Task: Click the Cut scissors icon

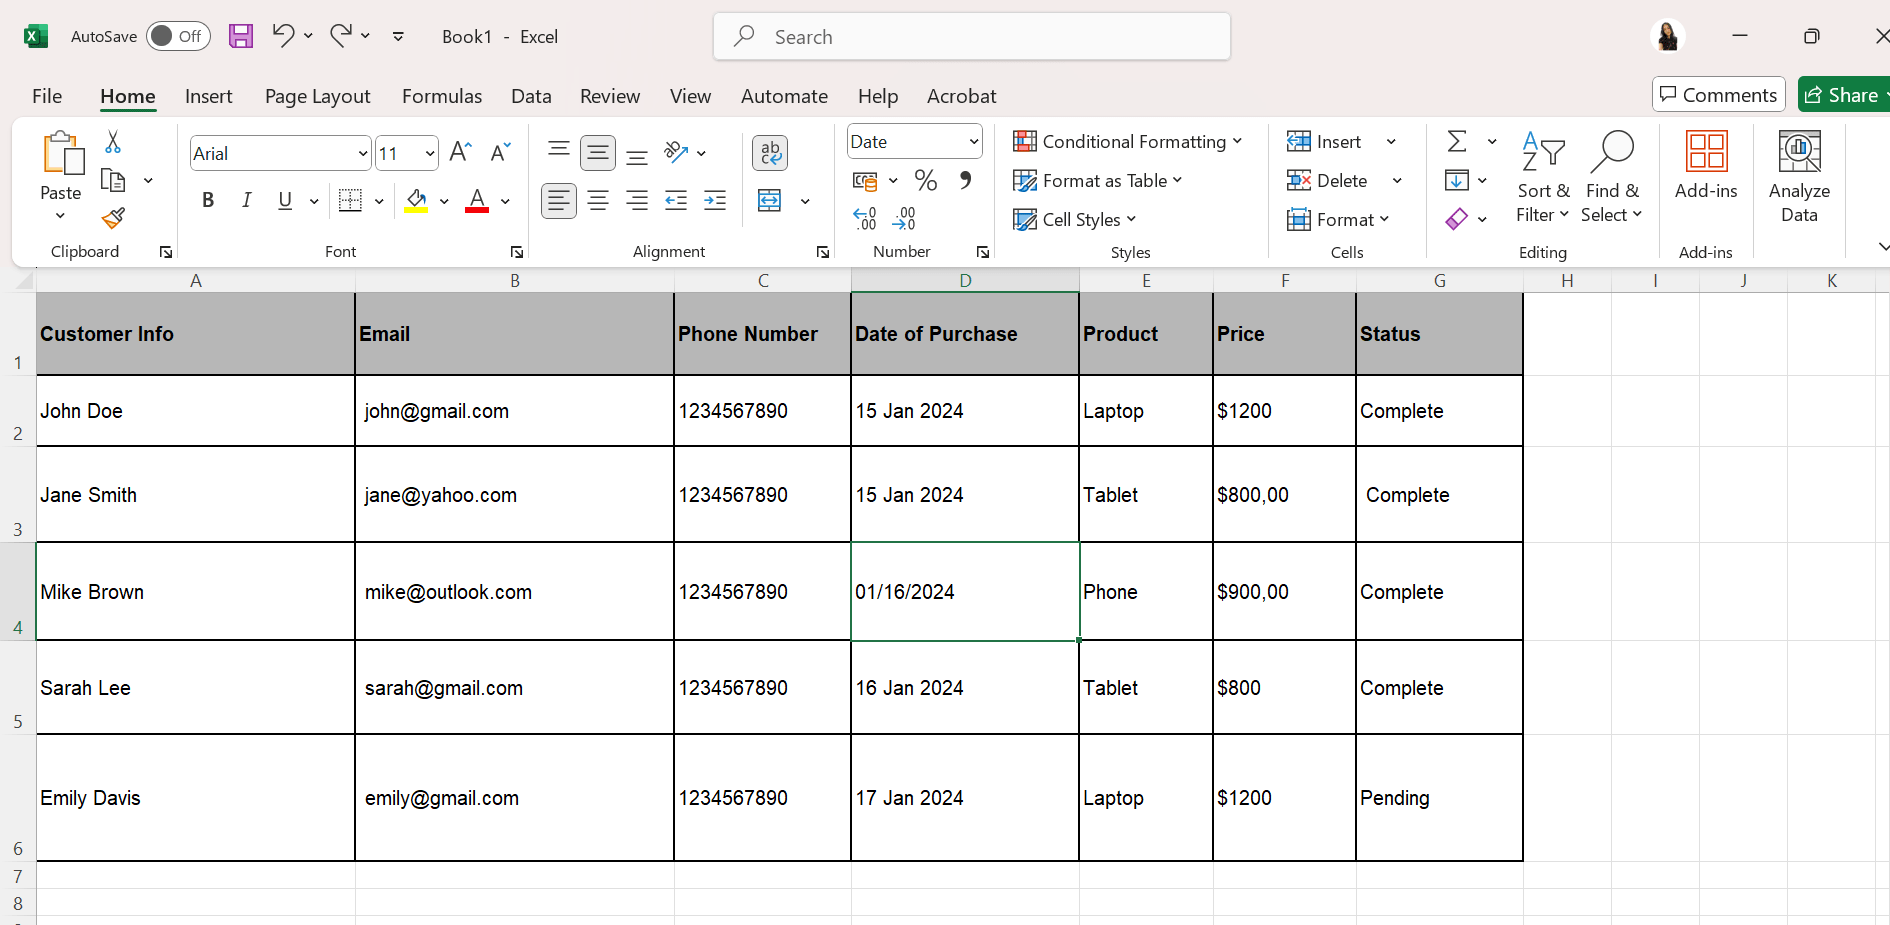Action: click(x=113, y=143)
